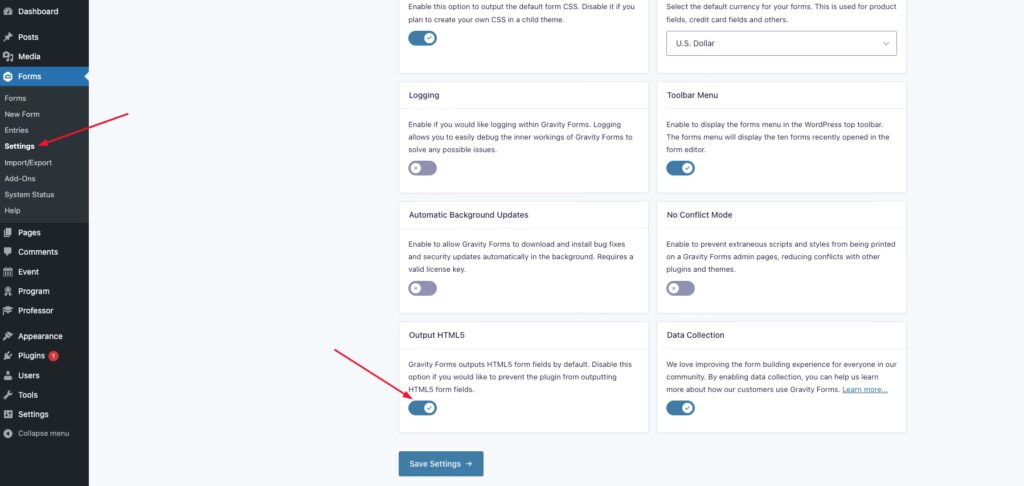This screenshot has height=486, width=1024.
Task: Click the Dashboard gauge icon
Action: [x=8, y=11]
